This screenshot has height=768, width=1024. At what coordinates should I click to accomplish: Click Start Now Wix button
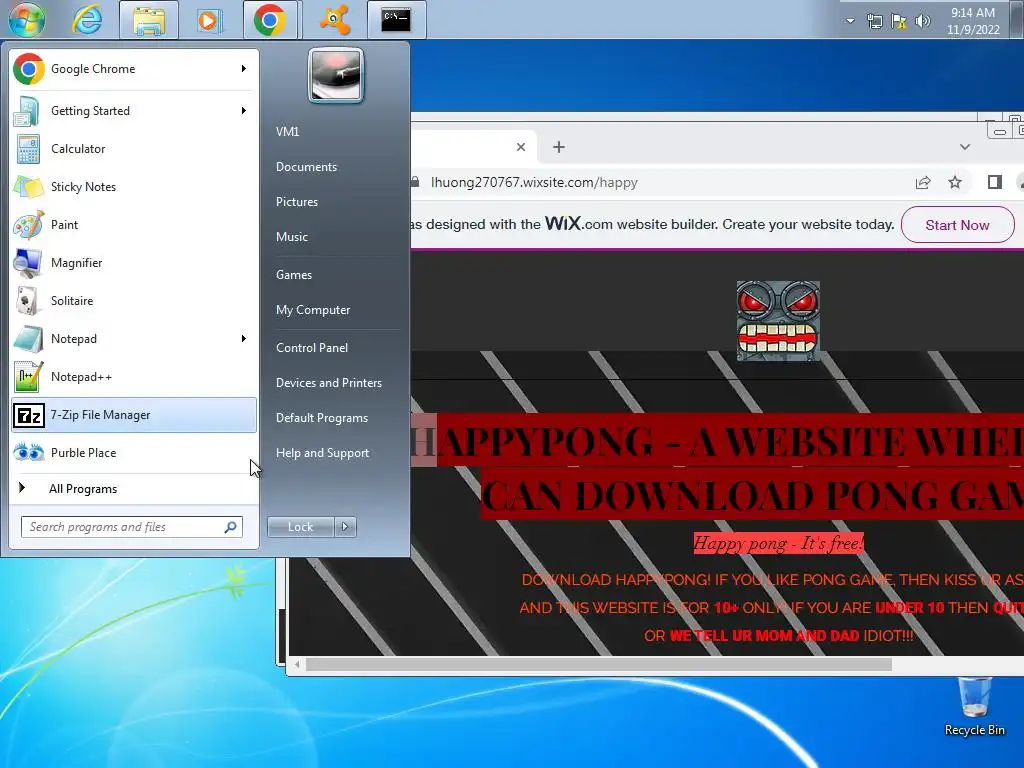(x=957, y=225)
